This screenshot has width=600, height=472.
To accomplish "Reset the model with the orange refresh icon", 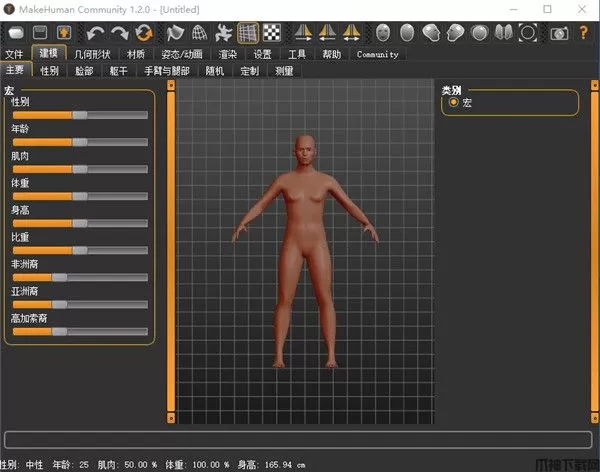I will click(x=143, y=33).
